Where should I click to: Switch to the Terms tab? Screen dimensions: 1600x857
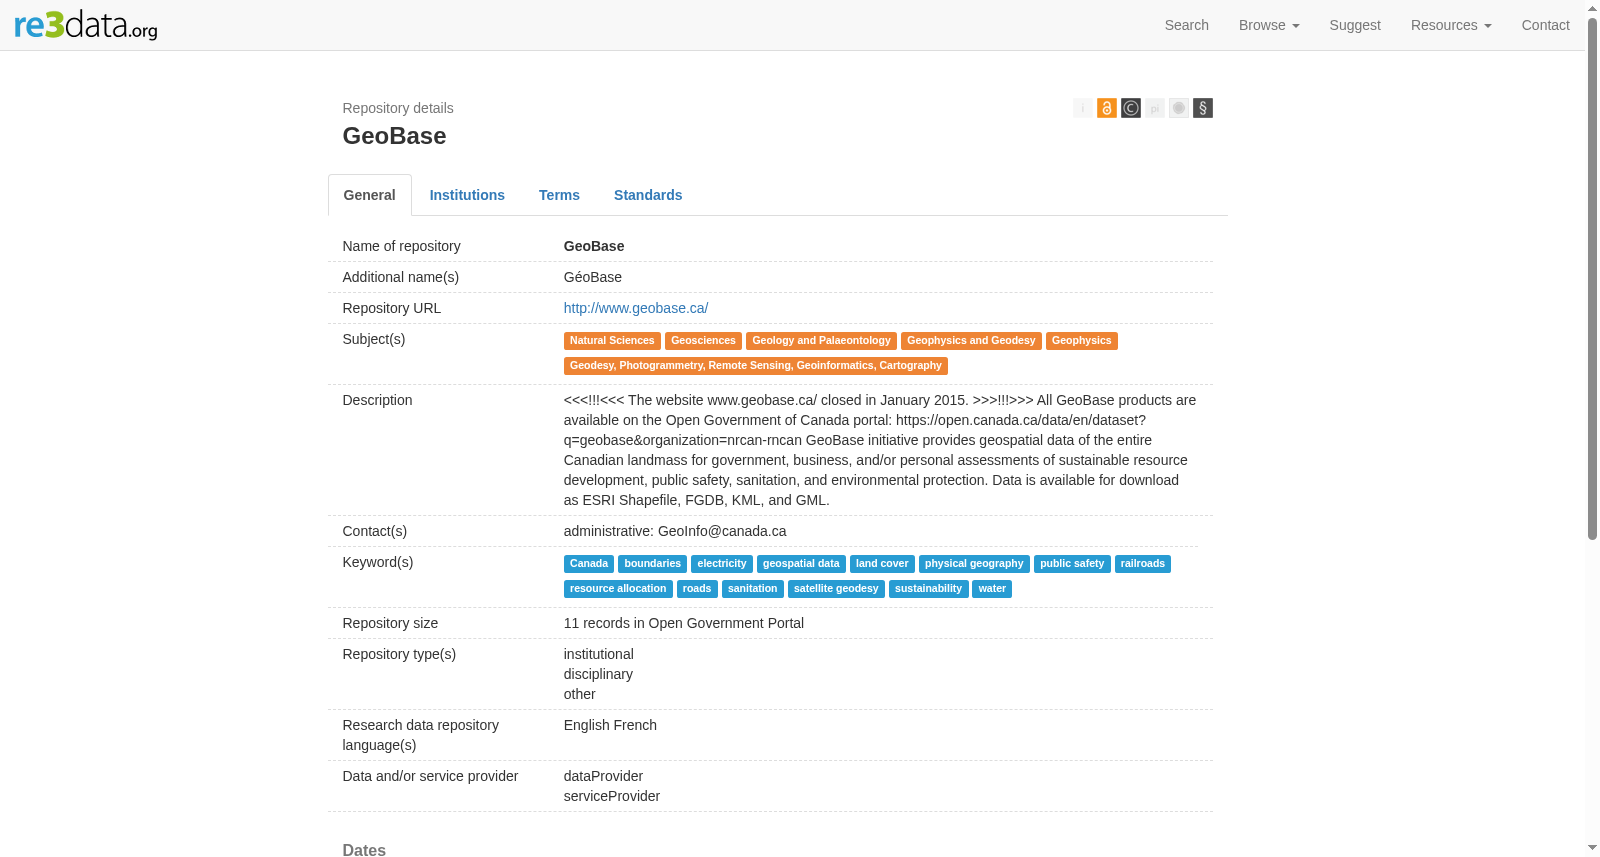pyautogui.click(x=559, y=195)
